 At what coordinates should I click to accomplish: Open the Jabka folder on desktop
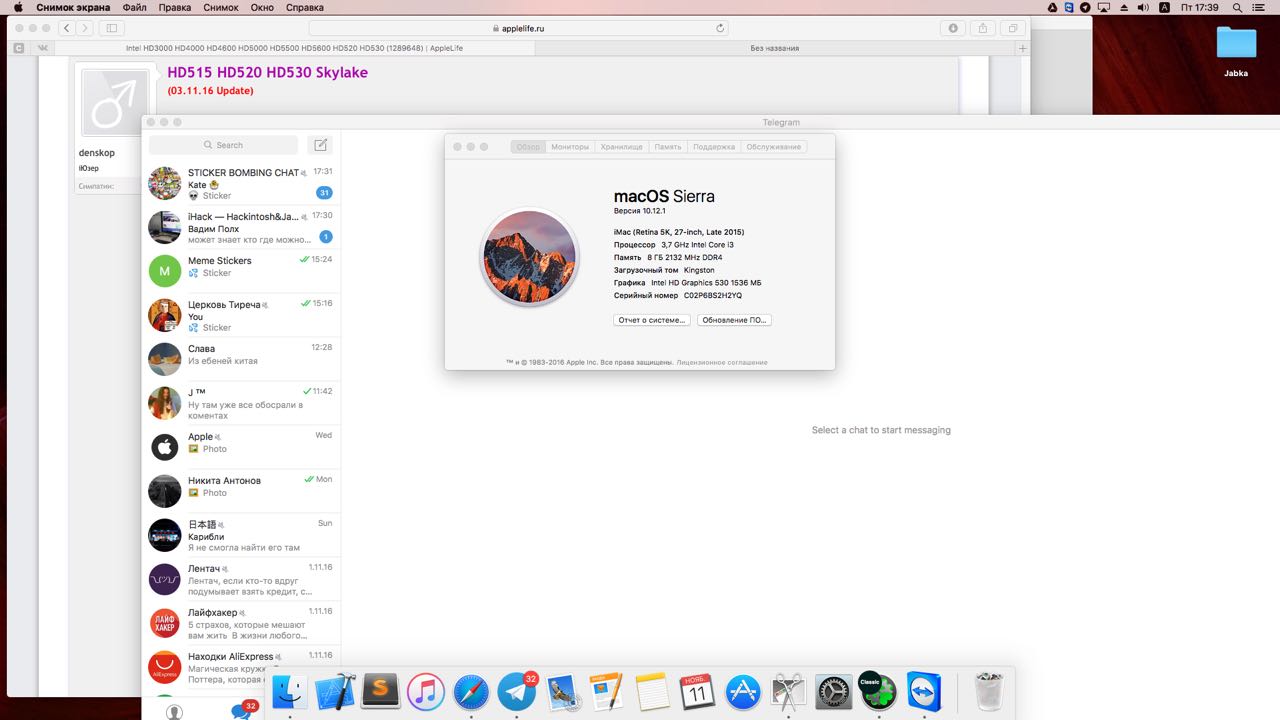point(1236,52)
